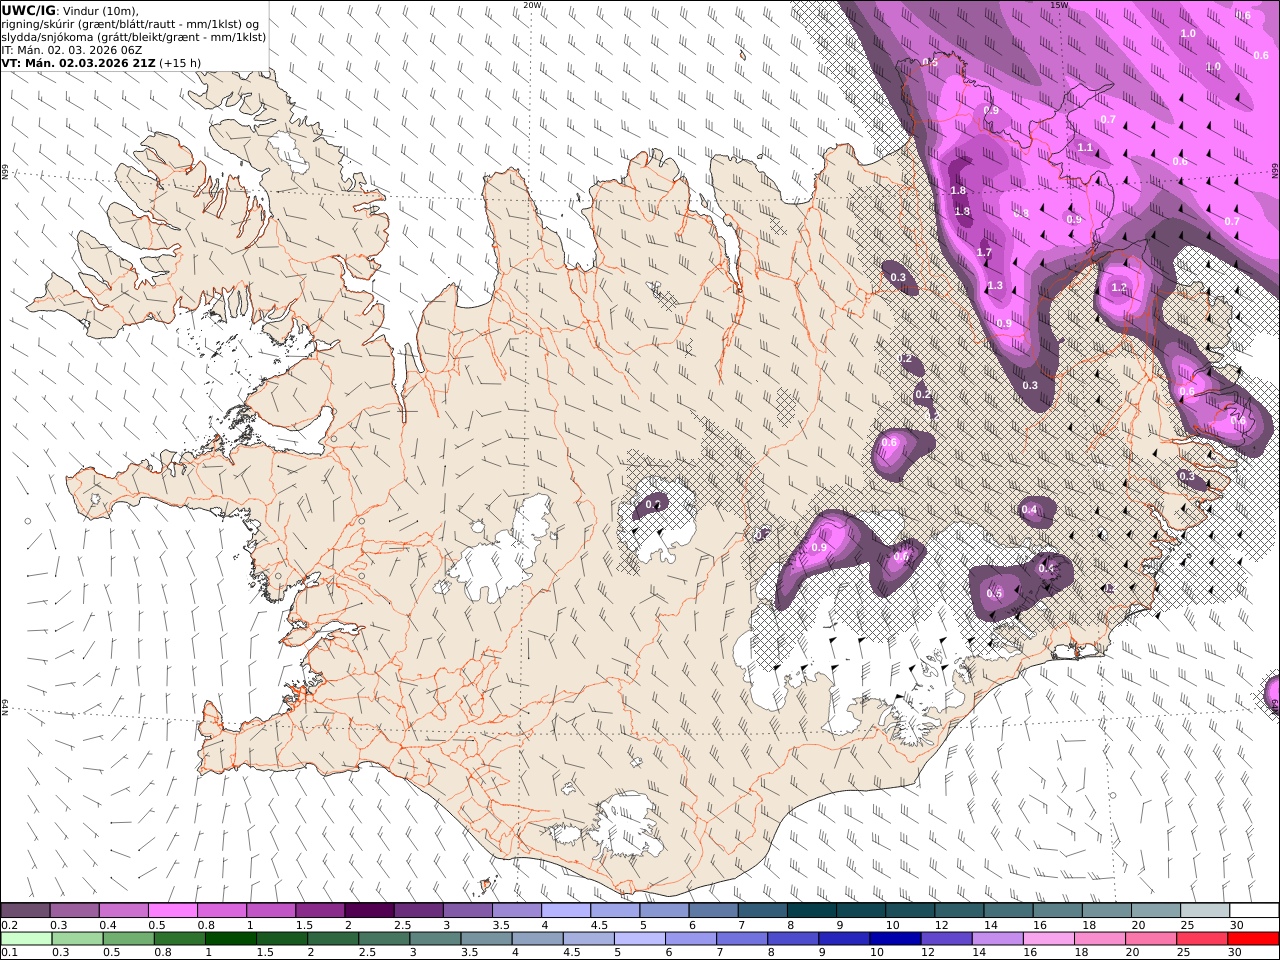Pick upper legend swatch between 0.5 and 0.8

pos(173,911)
